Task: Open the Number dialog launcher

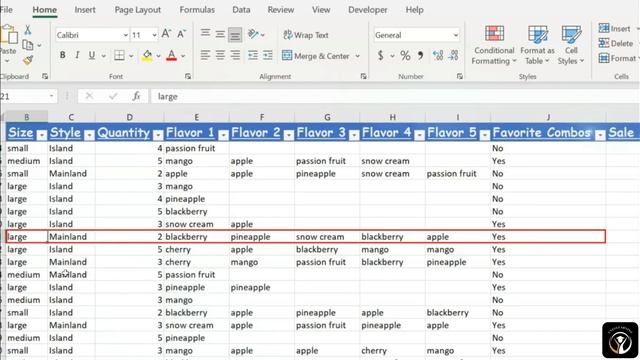Action: pos(460,76)
